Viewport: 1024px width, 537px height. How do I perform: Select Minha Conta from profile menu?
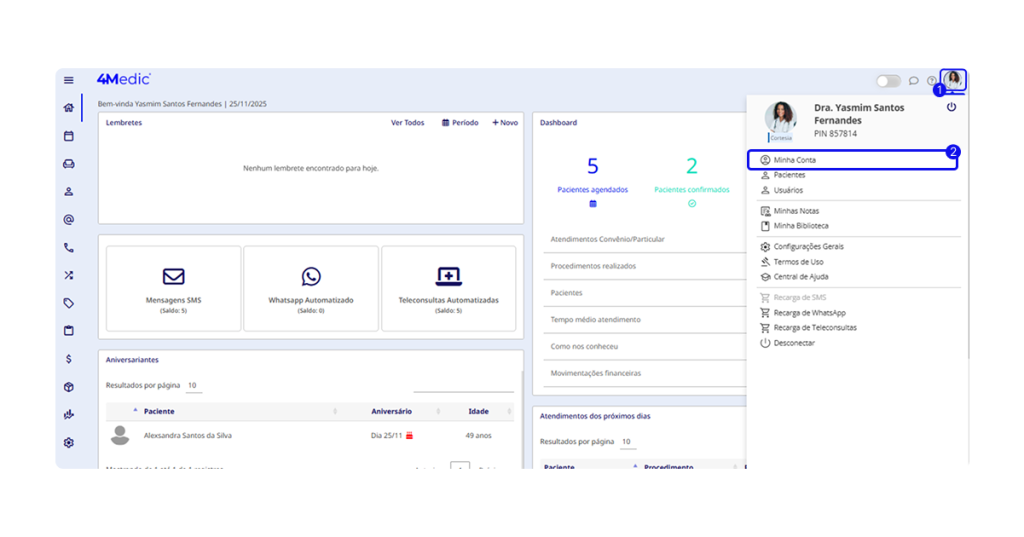(x=795, y=160)
